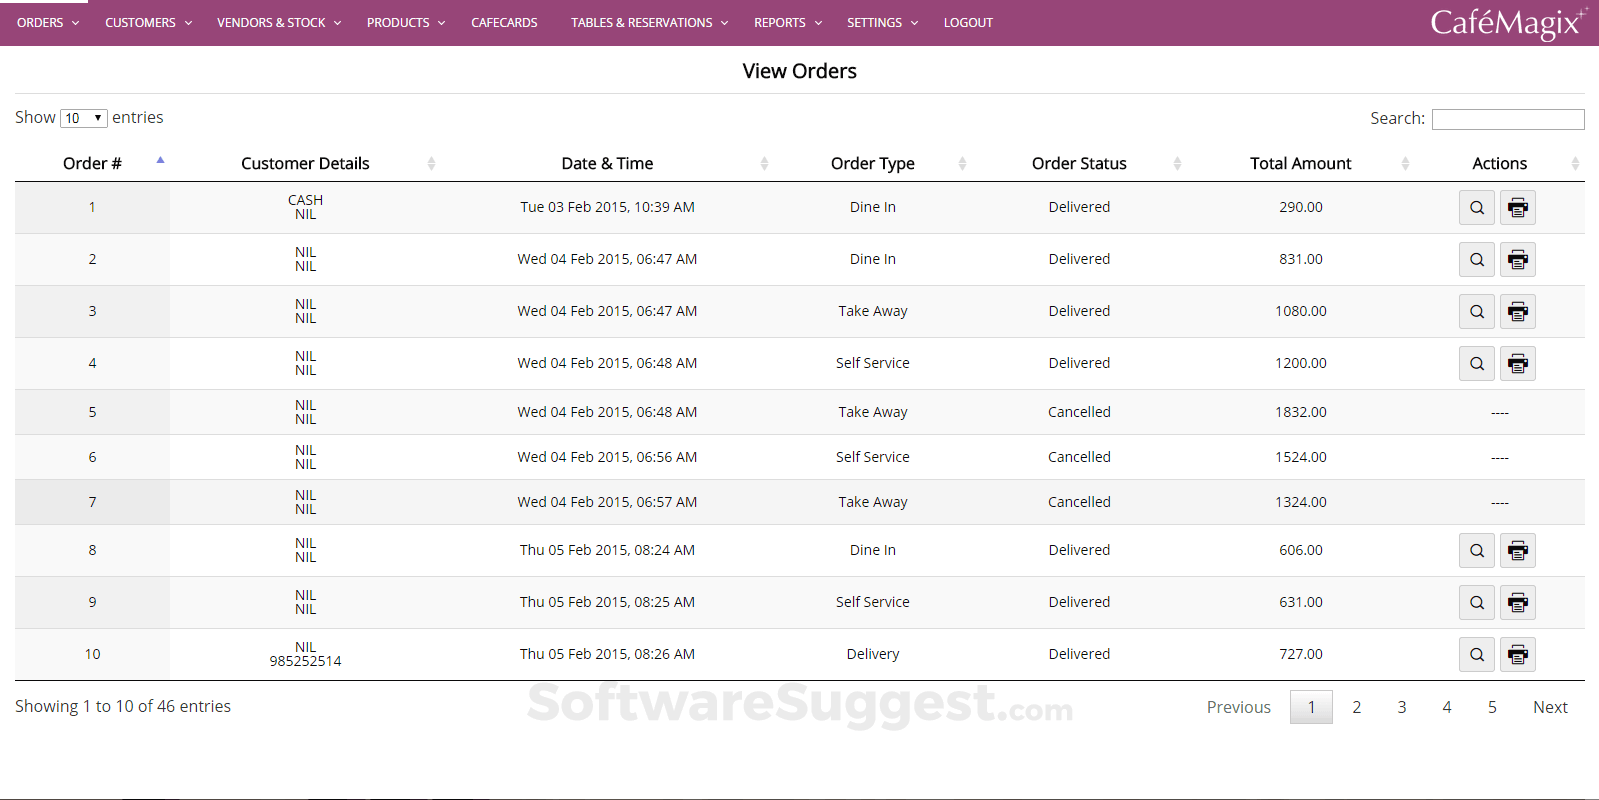Viewport: 1599px width, 800px height.
Task: View details of order 3
Action: pyautogui.click(x=1476, y=312)
